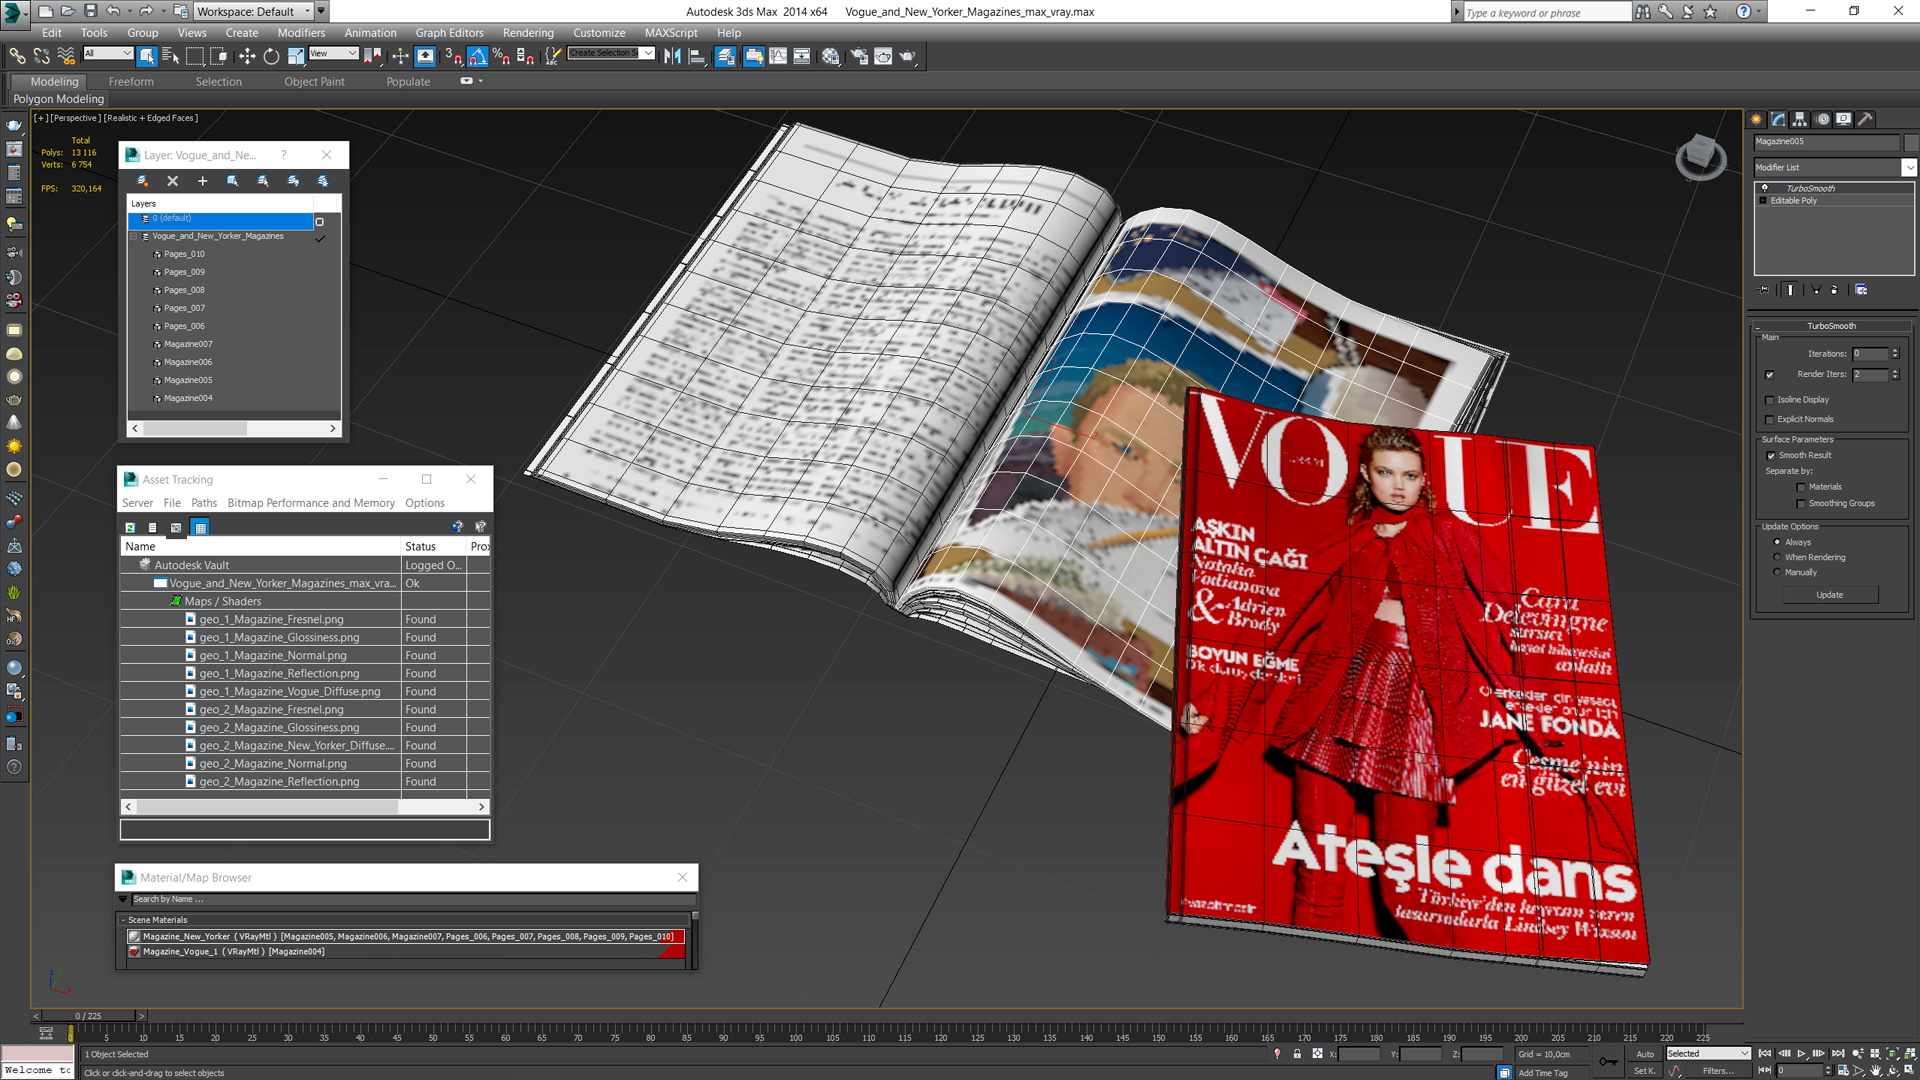1920x1080 pixels.
Task: Open the Modifiers menu
Action: (301, 33)
